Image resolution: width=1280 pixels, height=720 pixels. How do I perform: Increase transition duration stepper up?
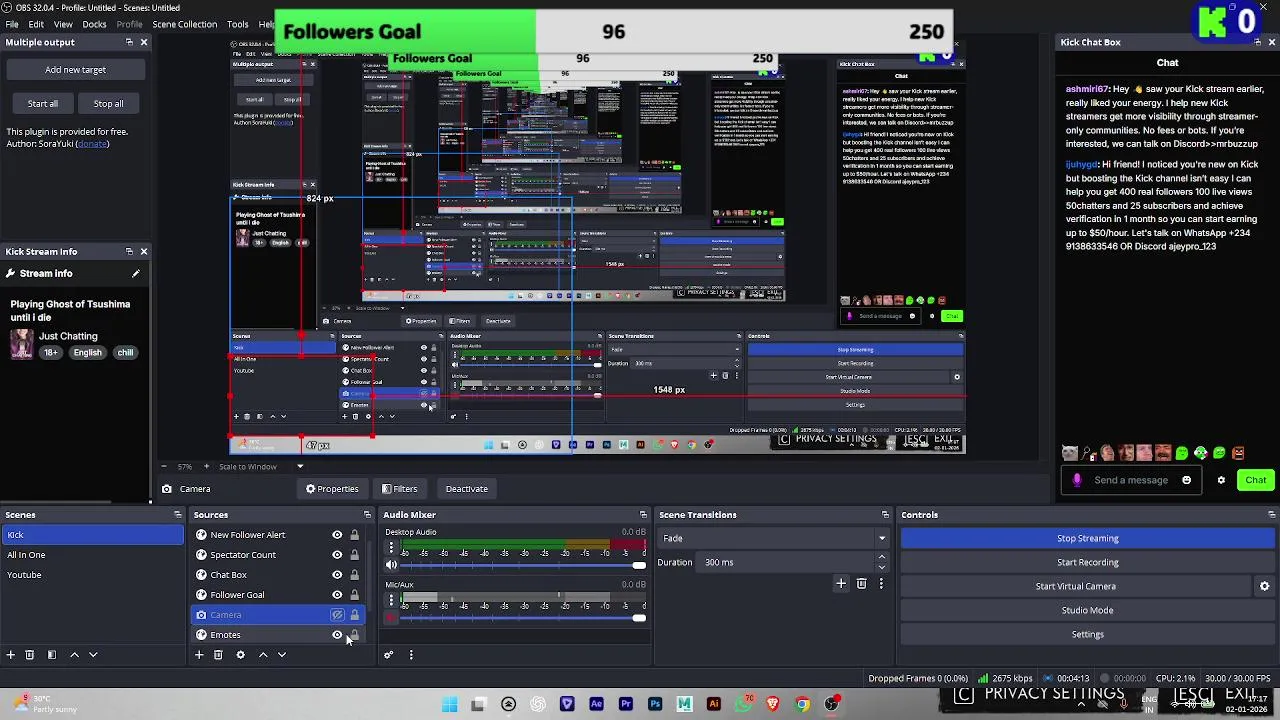(882, 559)
